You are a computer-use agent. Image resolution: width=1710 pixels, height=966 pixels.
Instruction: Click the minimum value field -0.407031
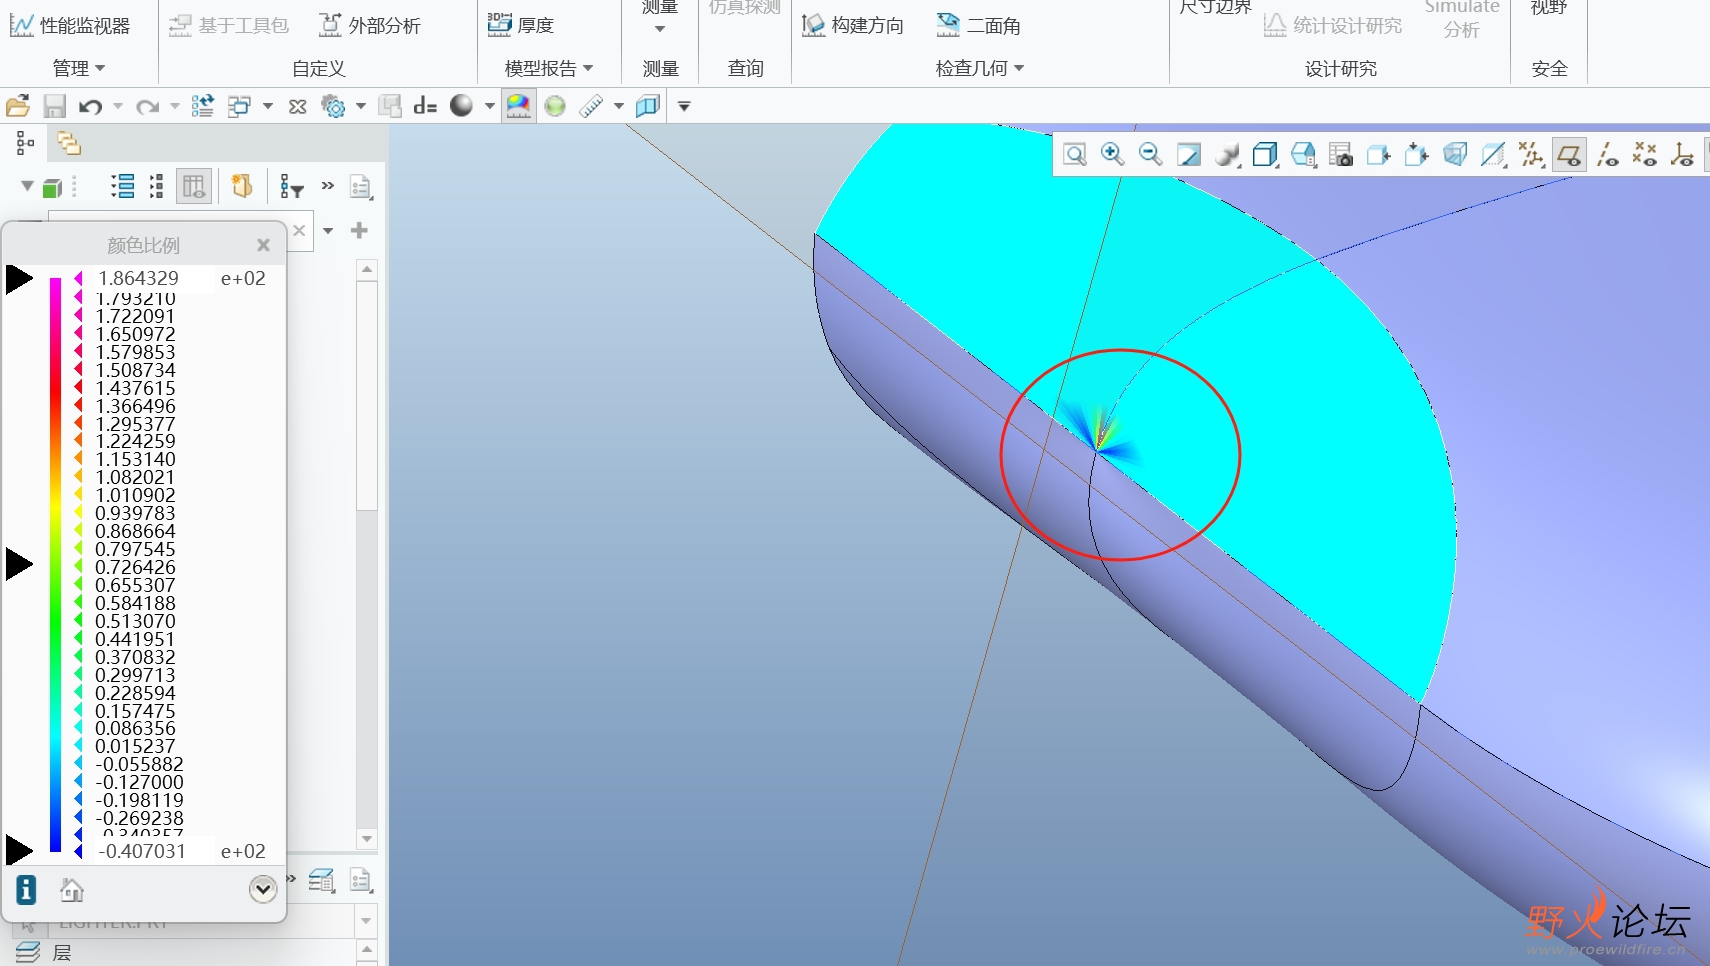[155, 851]
